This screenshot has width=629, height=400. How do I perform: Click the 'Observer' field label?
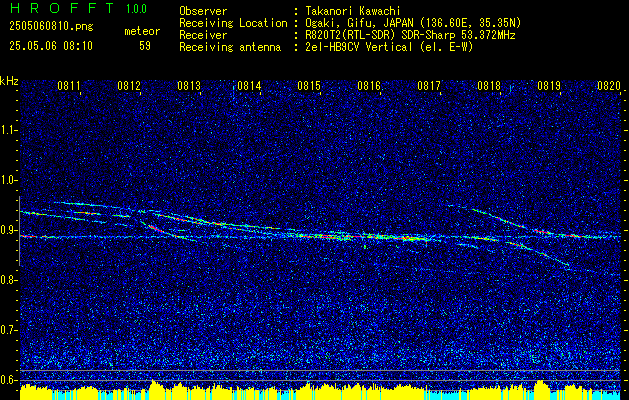coord(203,11)
